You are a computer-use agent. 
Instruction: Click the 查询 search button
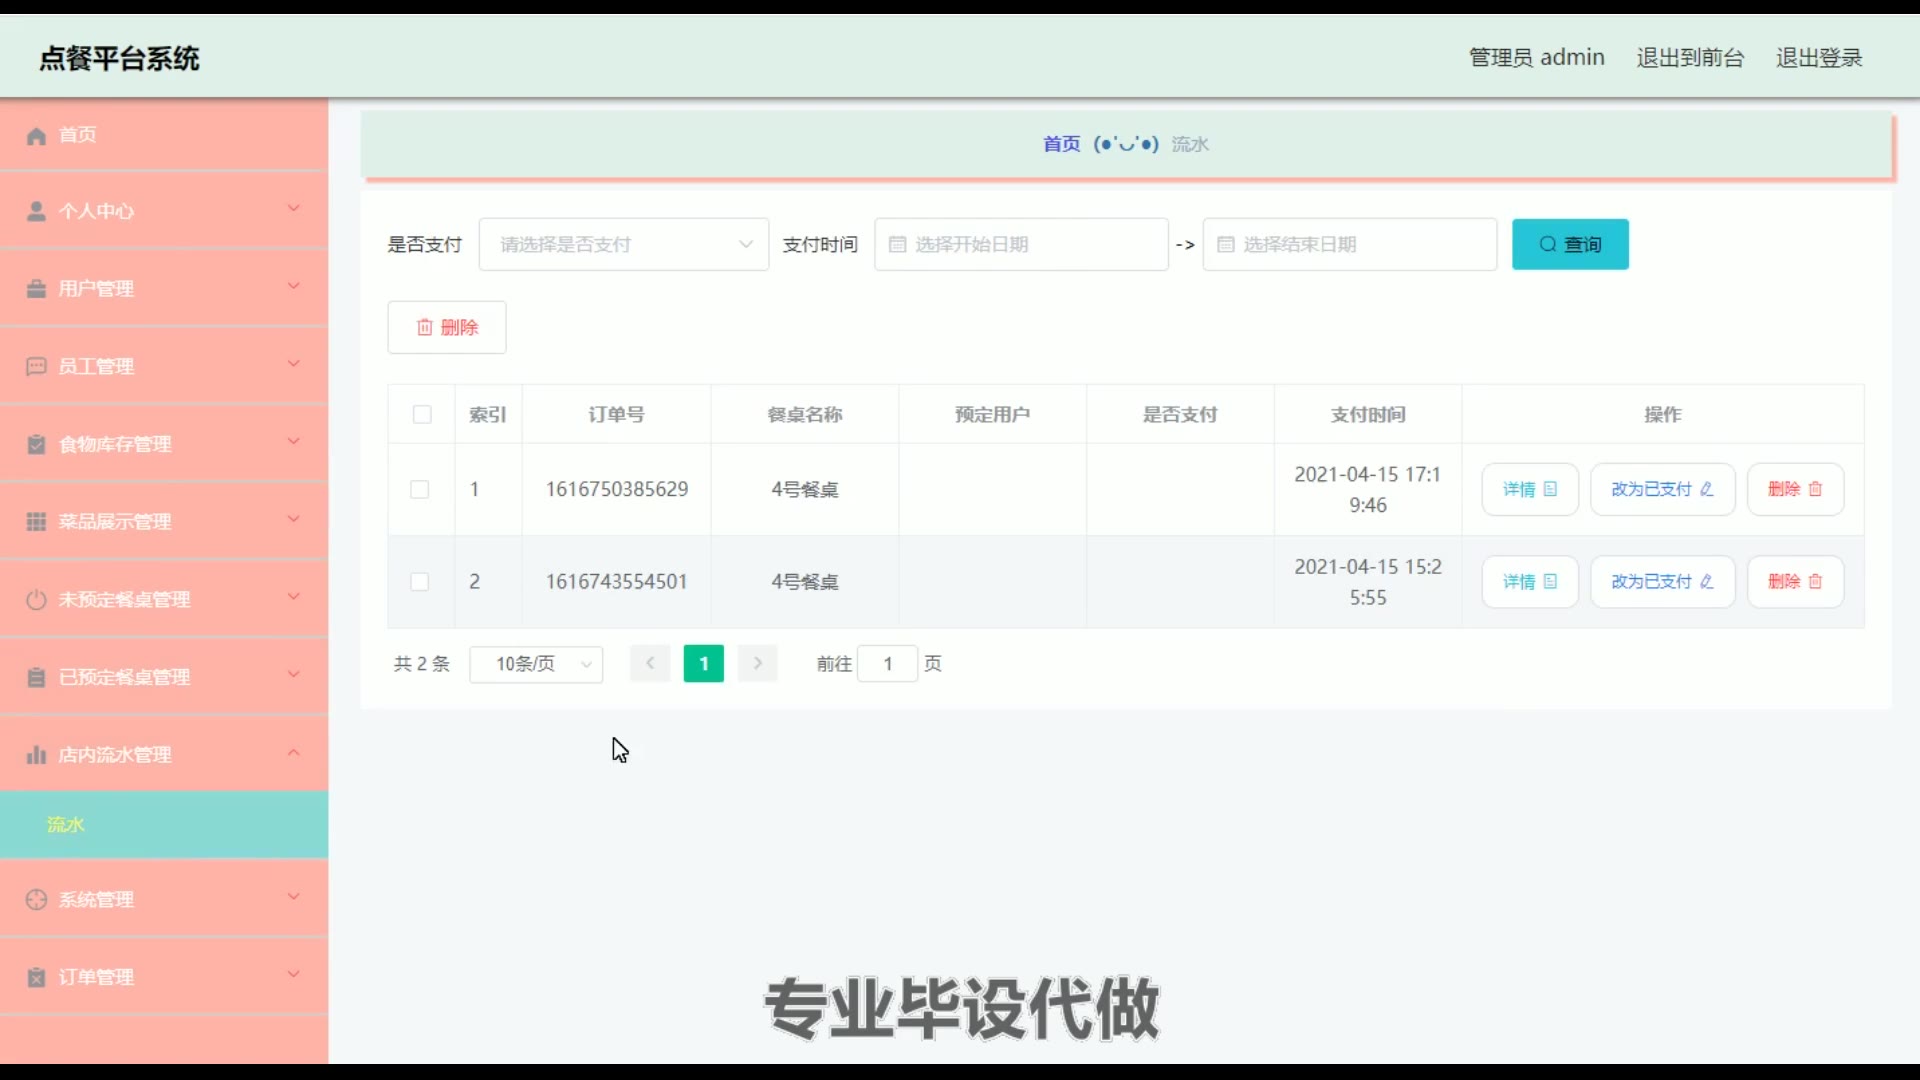[x=1570, y=245]
